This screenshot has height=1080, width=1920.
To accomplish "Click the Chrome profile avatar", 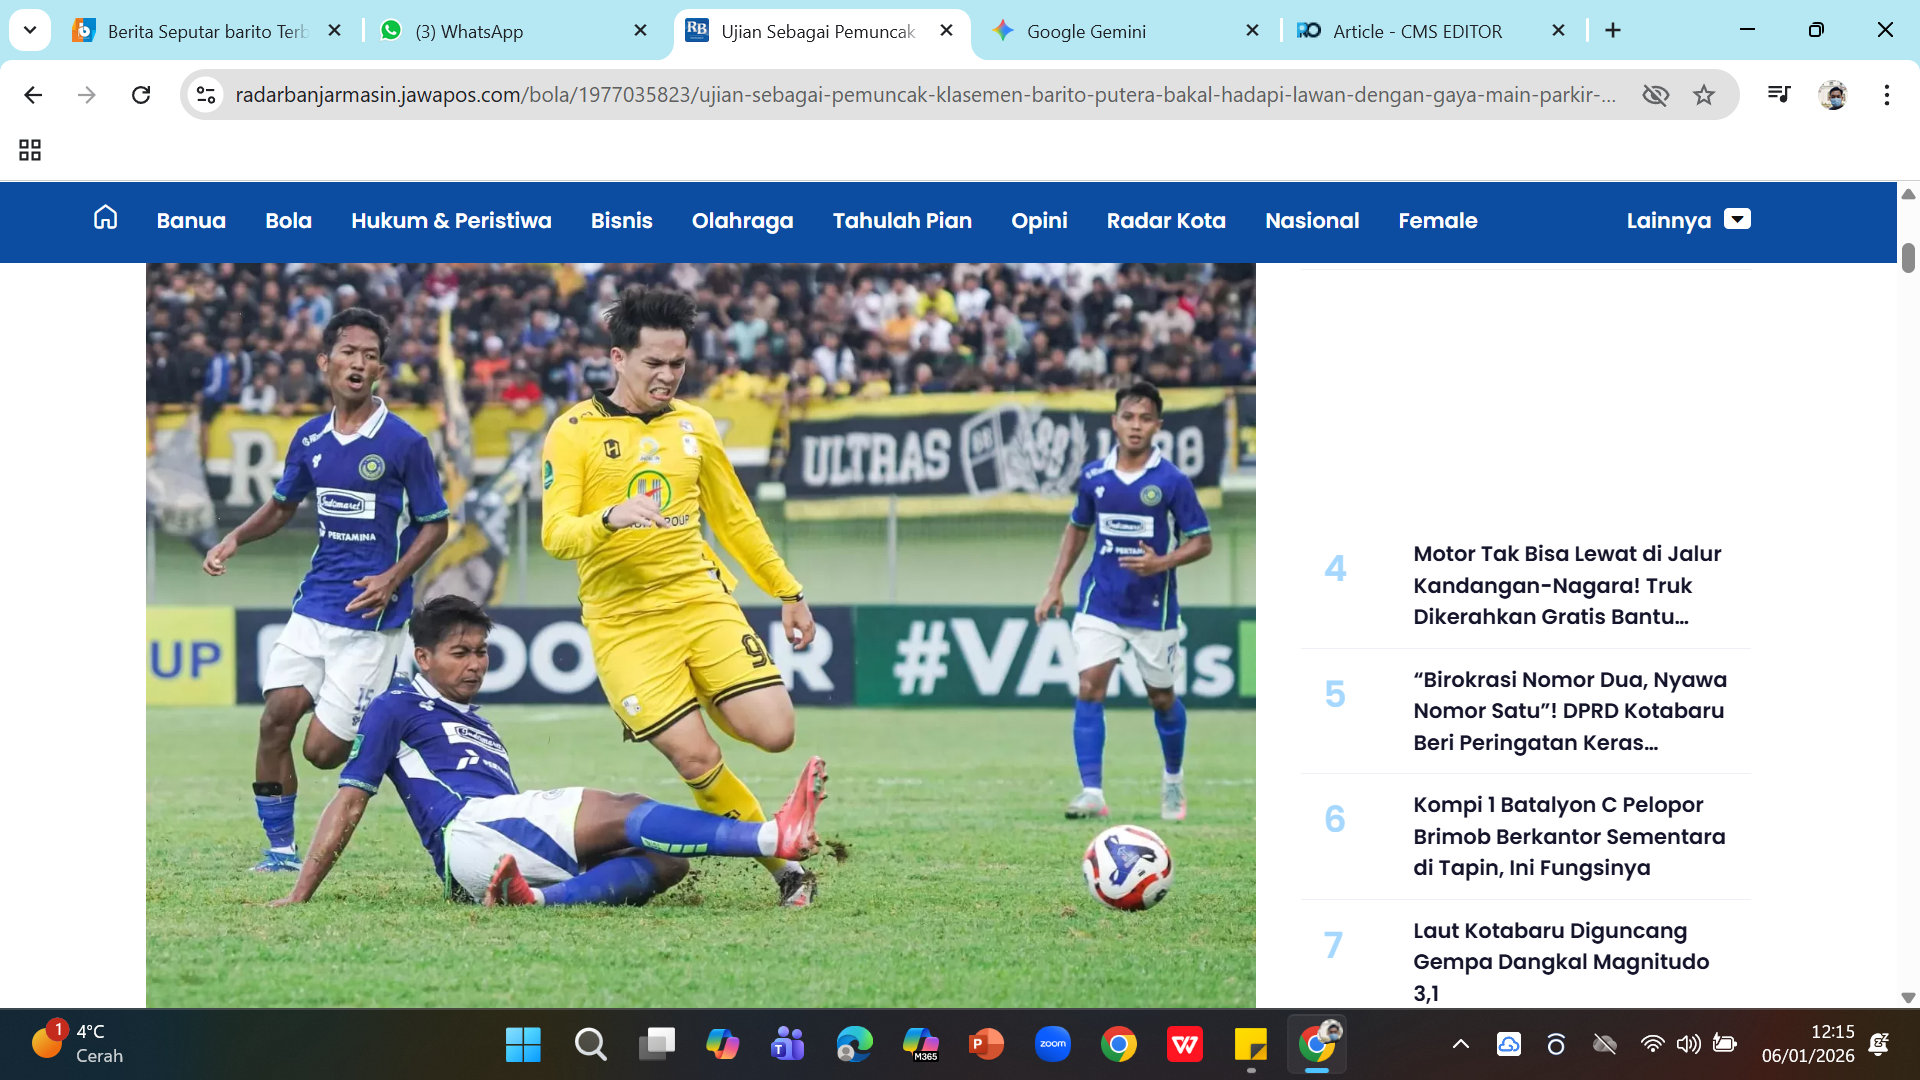I will pyautogui.click(x=1834, y=95).
